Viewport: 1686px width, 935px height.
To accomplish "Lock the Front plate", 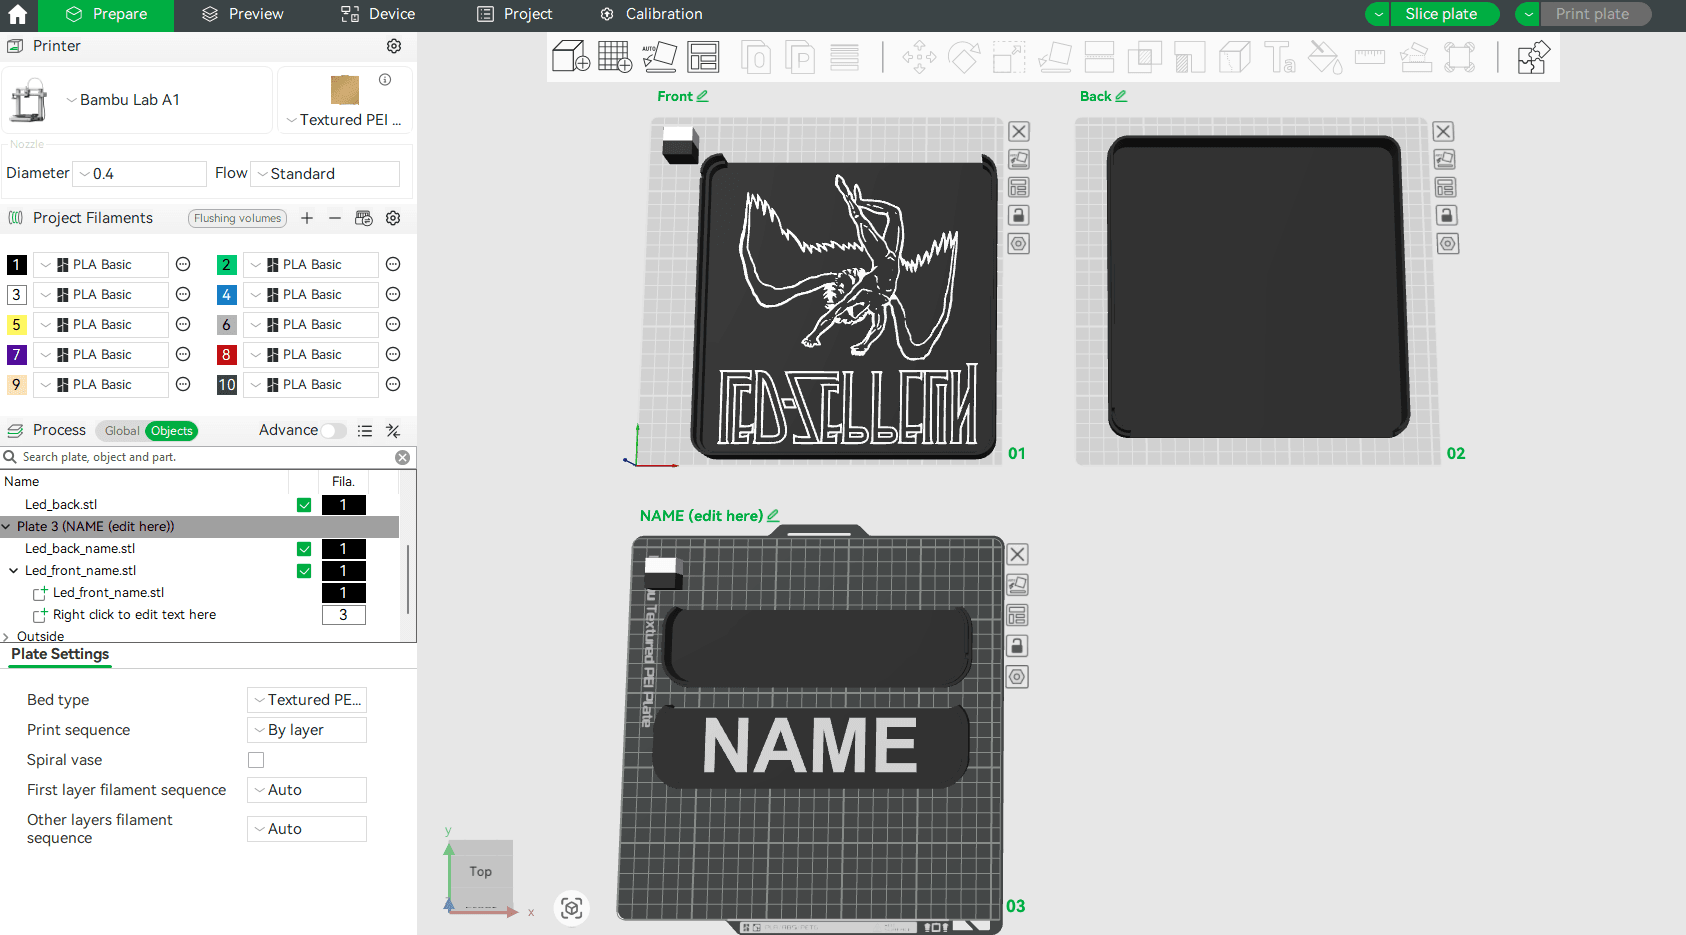I will click(1019, 215).
